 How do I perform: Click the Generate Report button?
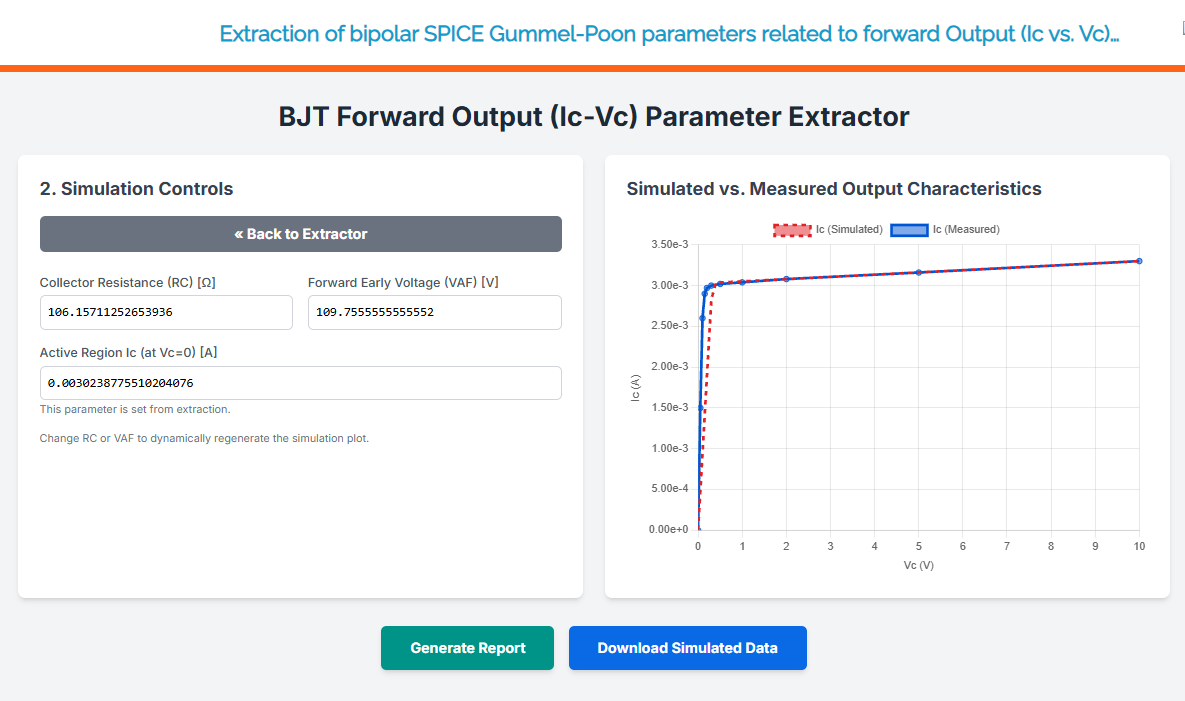(x=467, y=648)
